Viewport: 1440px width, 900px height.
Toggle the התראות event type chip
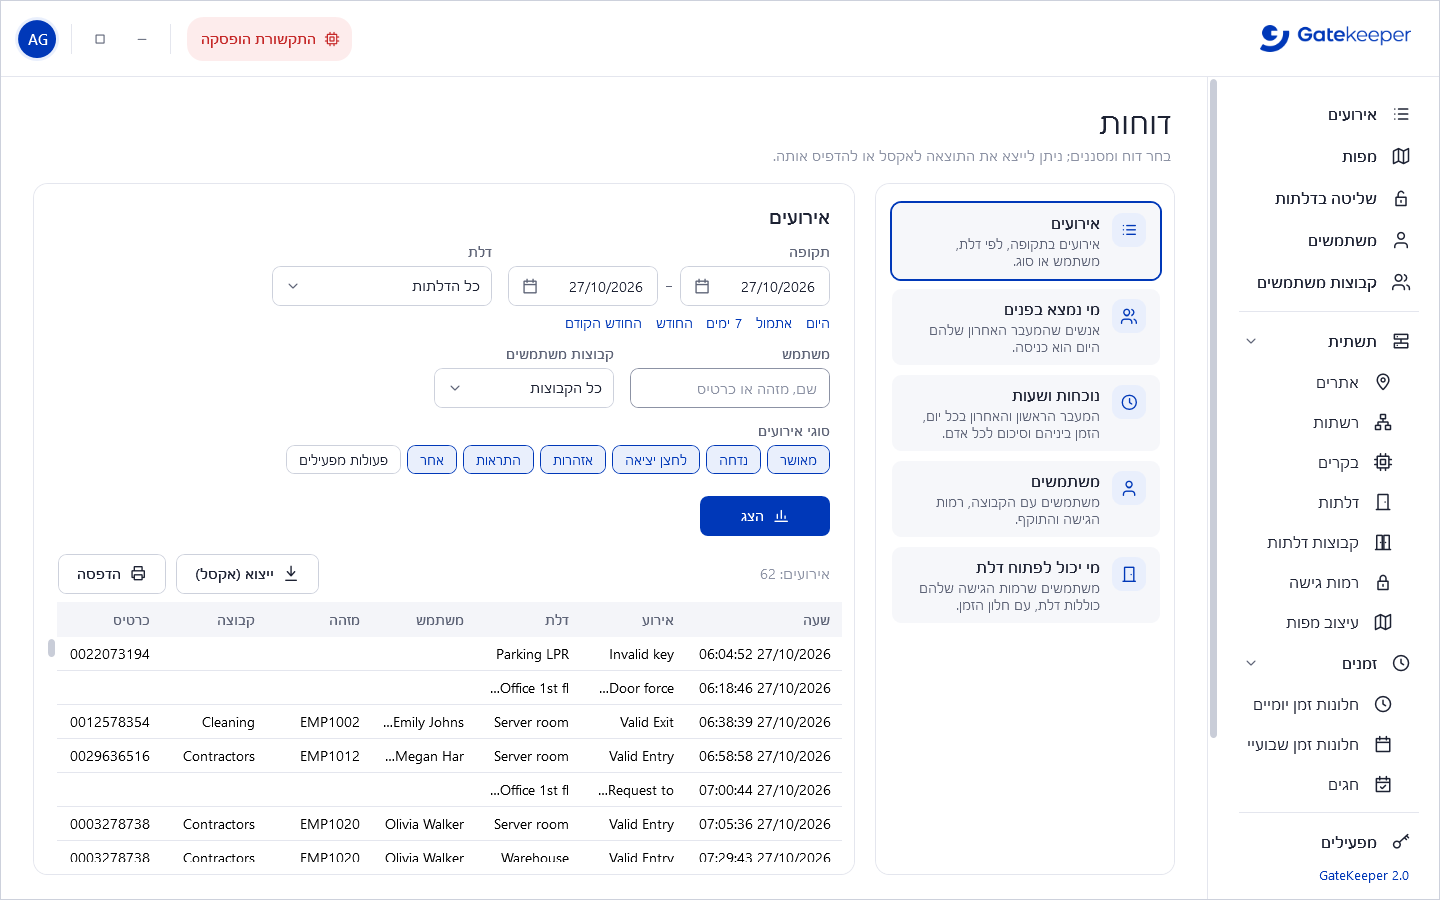point(498,460)
